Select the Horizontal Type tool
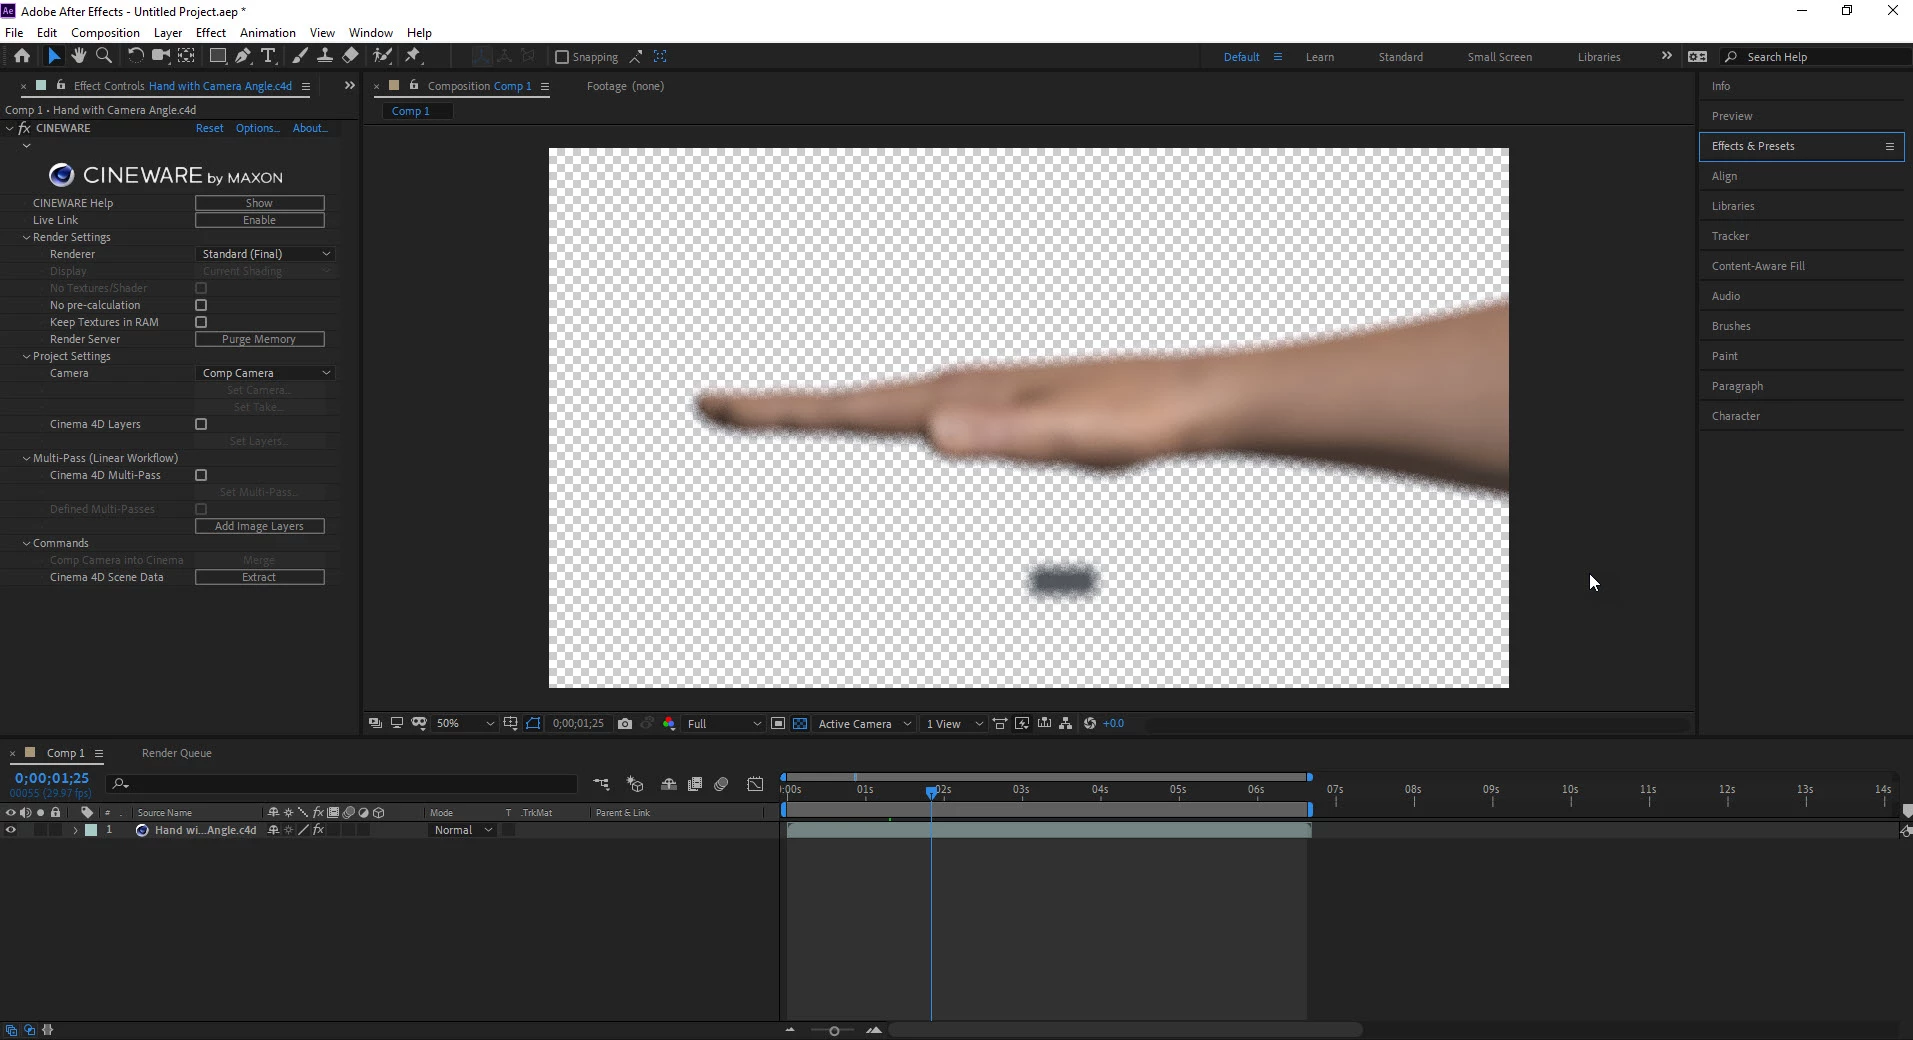Image resolution: width=1913 pixels, height=1040 pixels. [x=268, y=56]
